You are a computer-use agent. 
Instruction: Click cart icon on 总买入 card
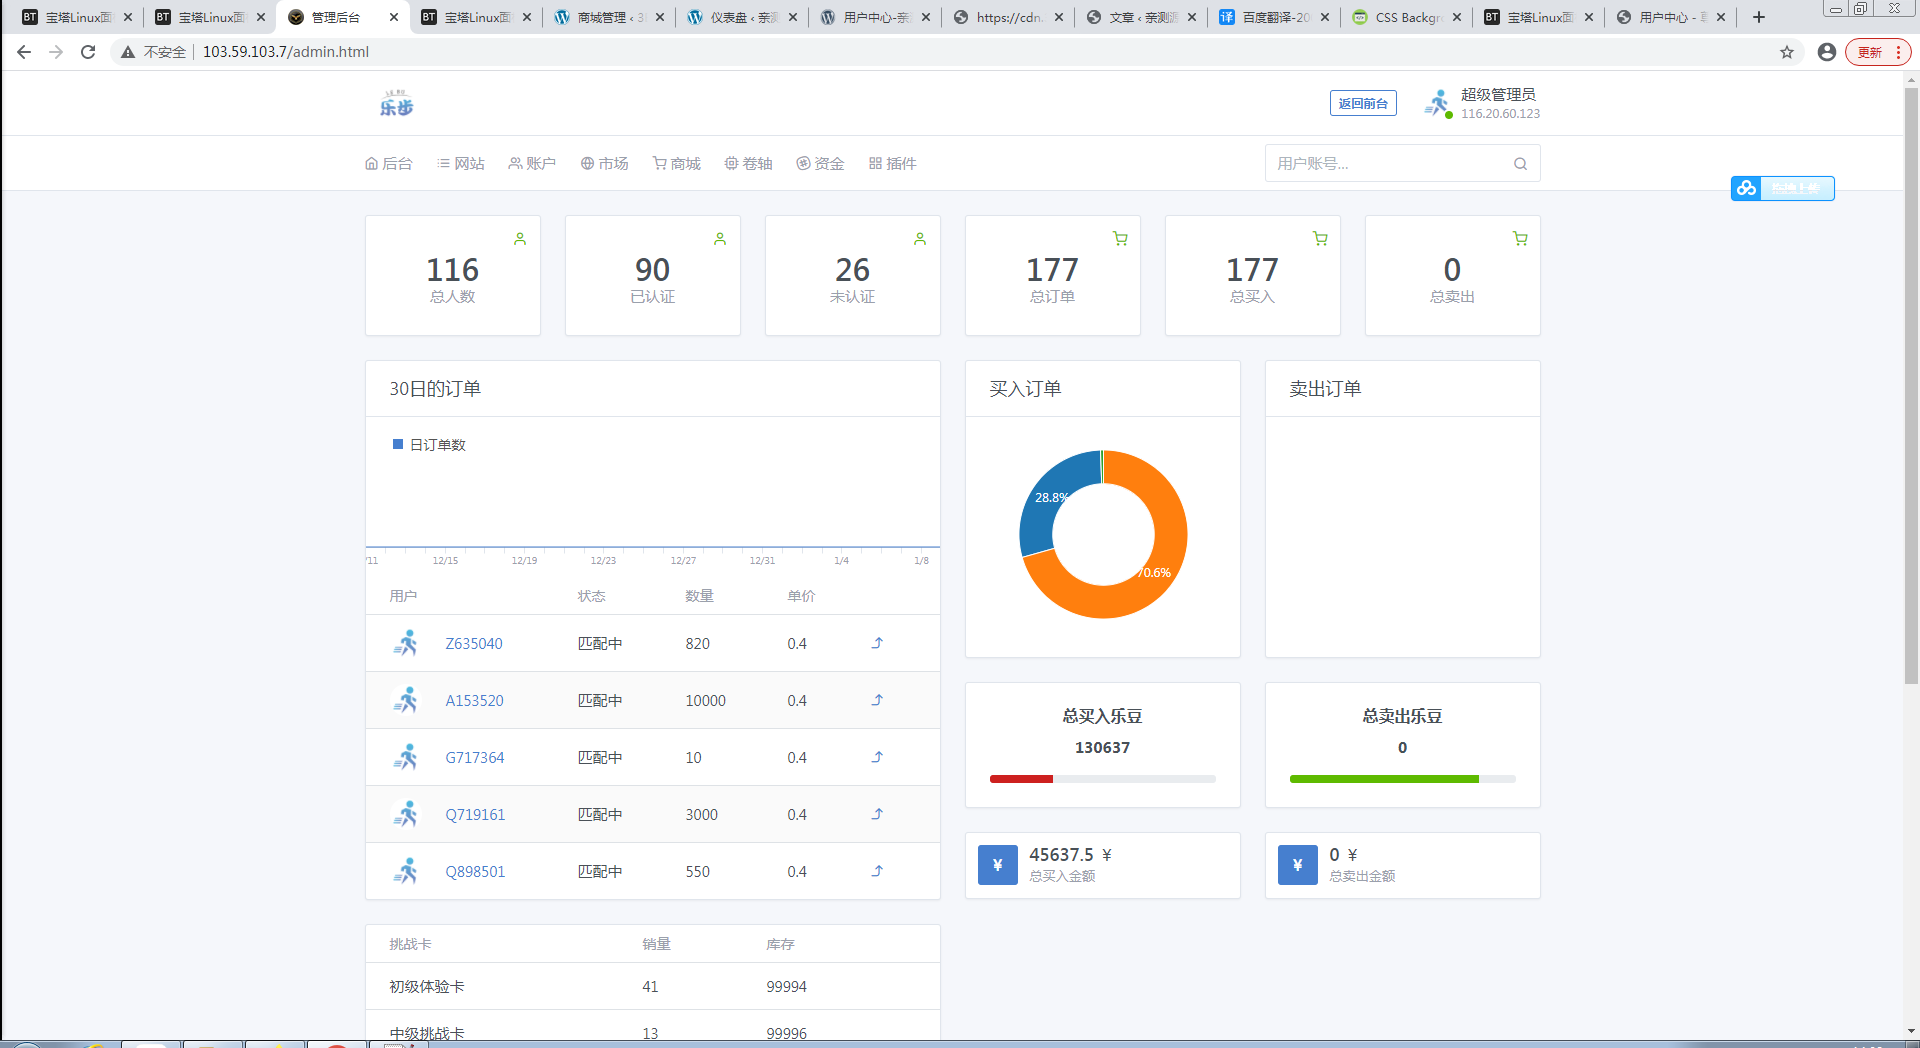[1320, 239]
